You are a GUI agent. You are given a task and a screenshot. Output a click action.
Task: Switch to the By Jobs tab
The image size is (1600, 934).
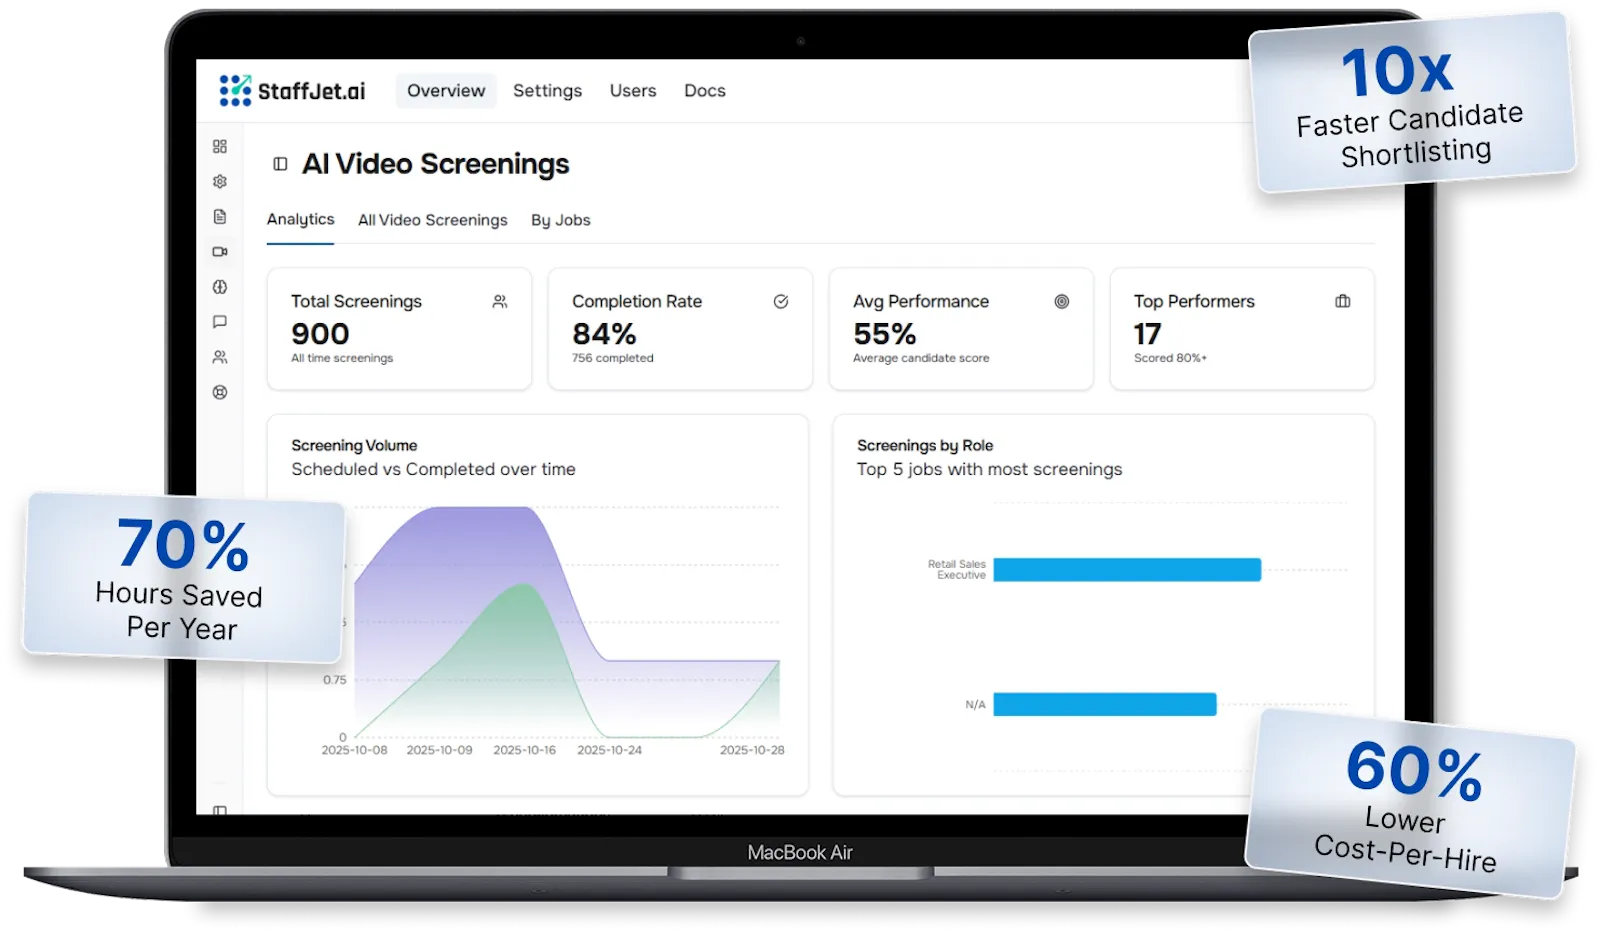point(561,220)
